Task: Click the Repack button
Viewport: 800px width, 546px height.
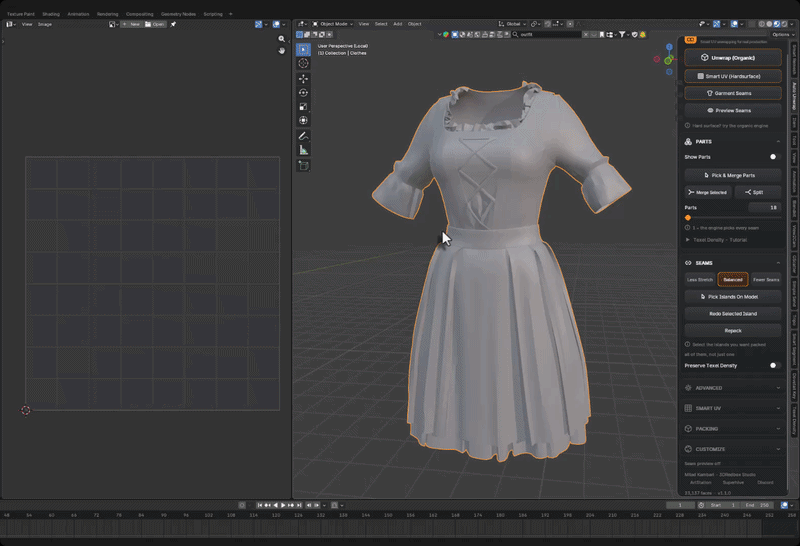Action: (x=733, y=331)
